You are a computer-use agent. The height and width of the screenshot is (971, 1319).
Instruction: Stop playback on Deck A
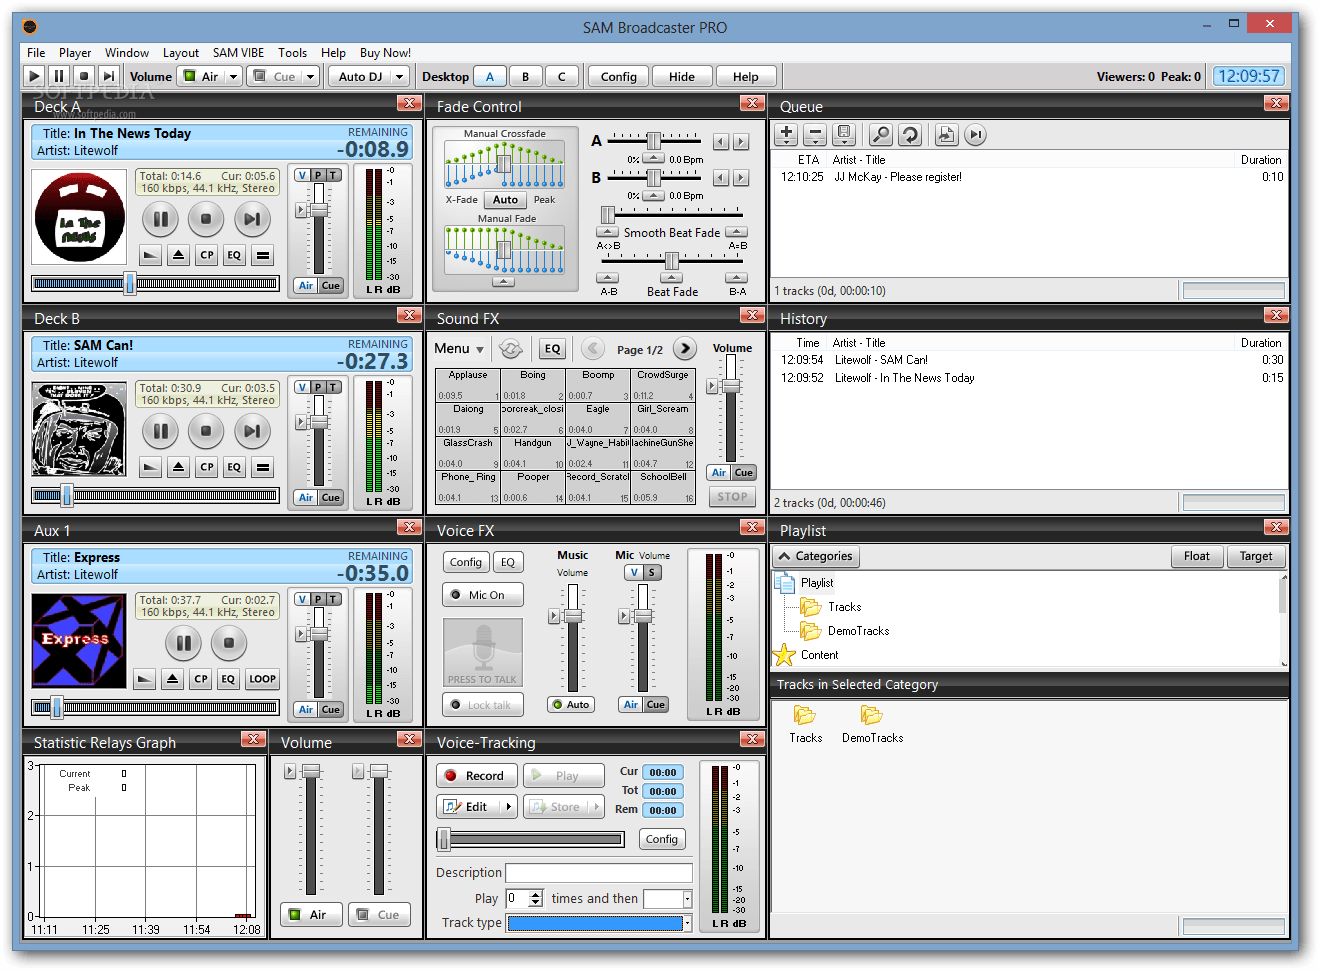pos(206,218)
